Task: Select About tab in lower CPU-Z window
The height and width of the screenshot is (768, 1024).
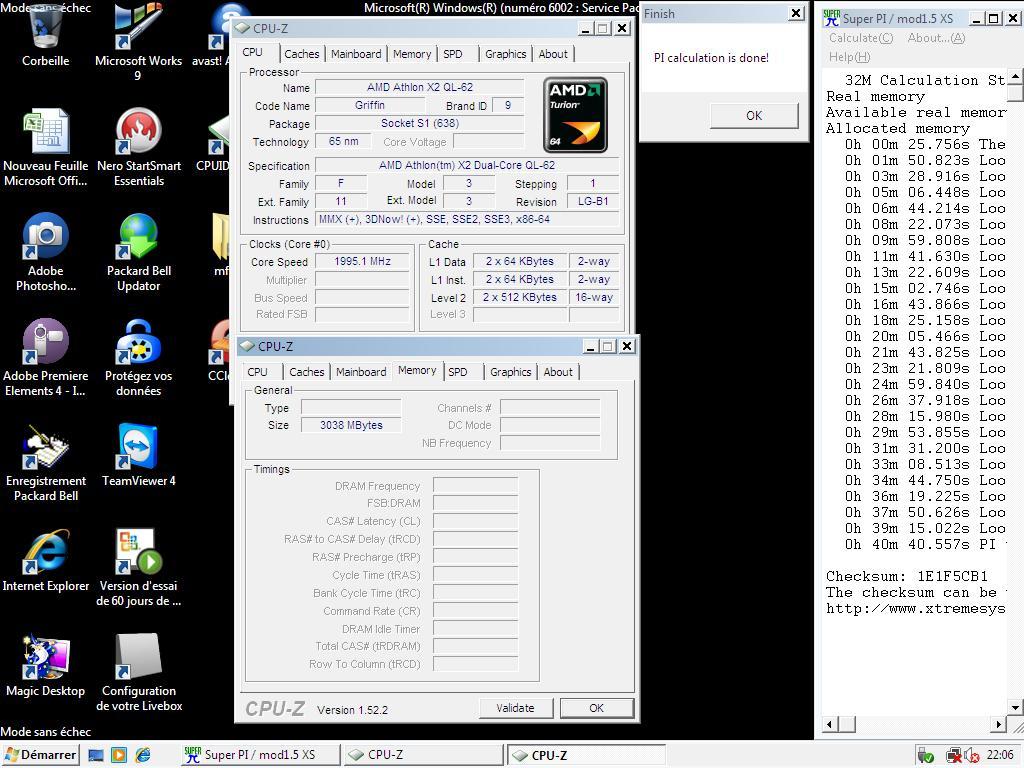Action: 558,372
